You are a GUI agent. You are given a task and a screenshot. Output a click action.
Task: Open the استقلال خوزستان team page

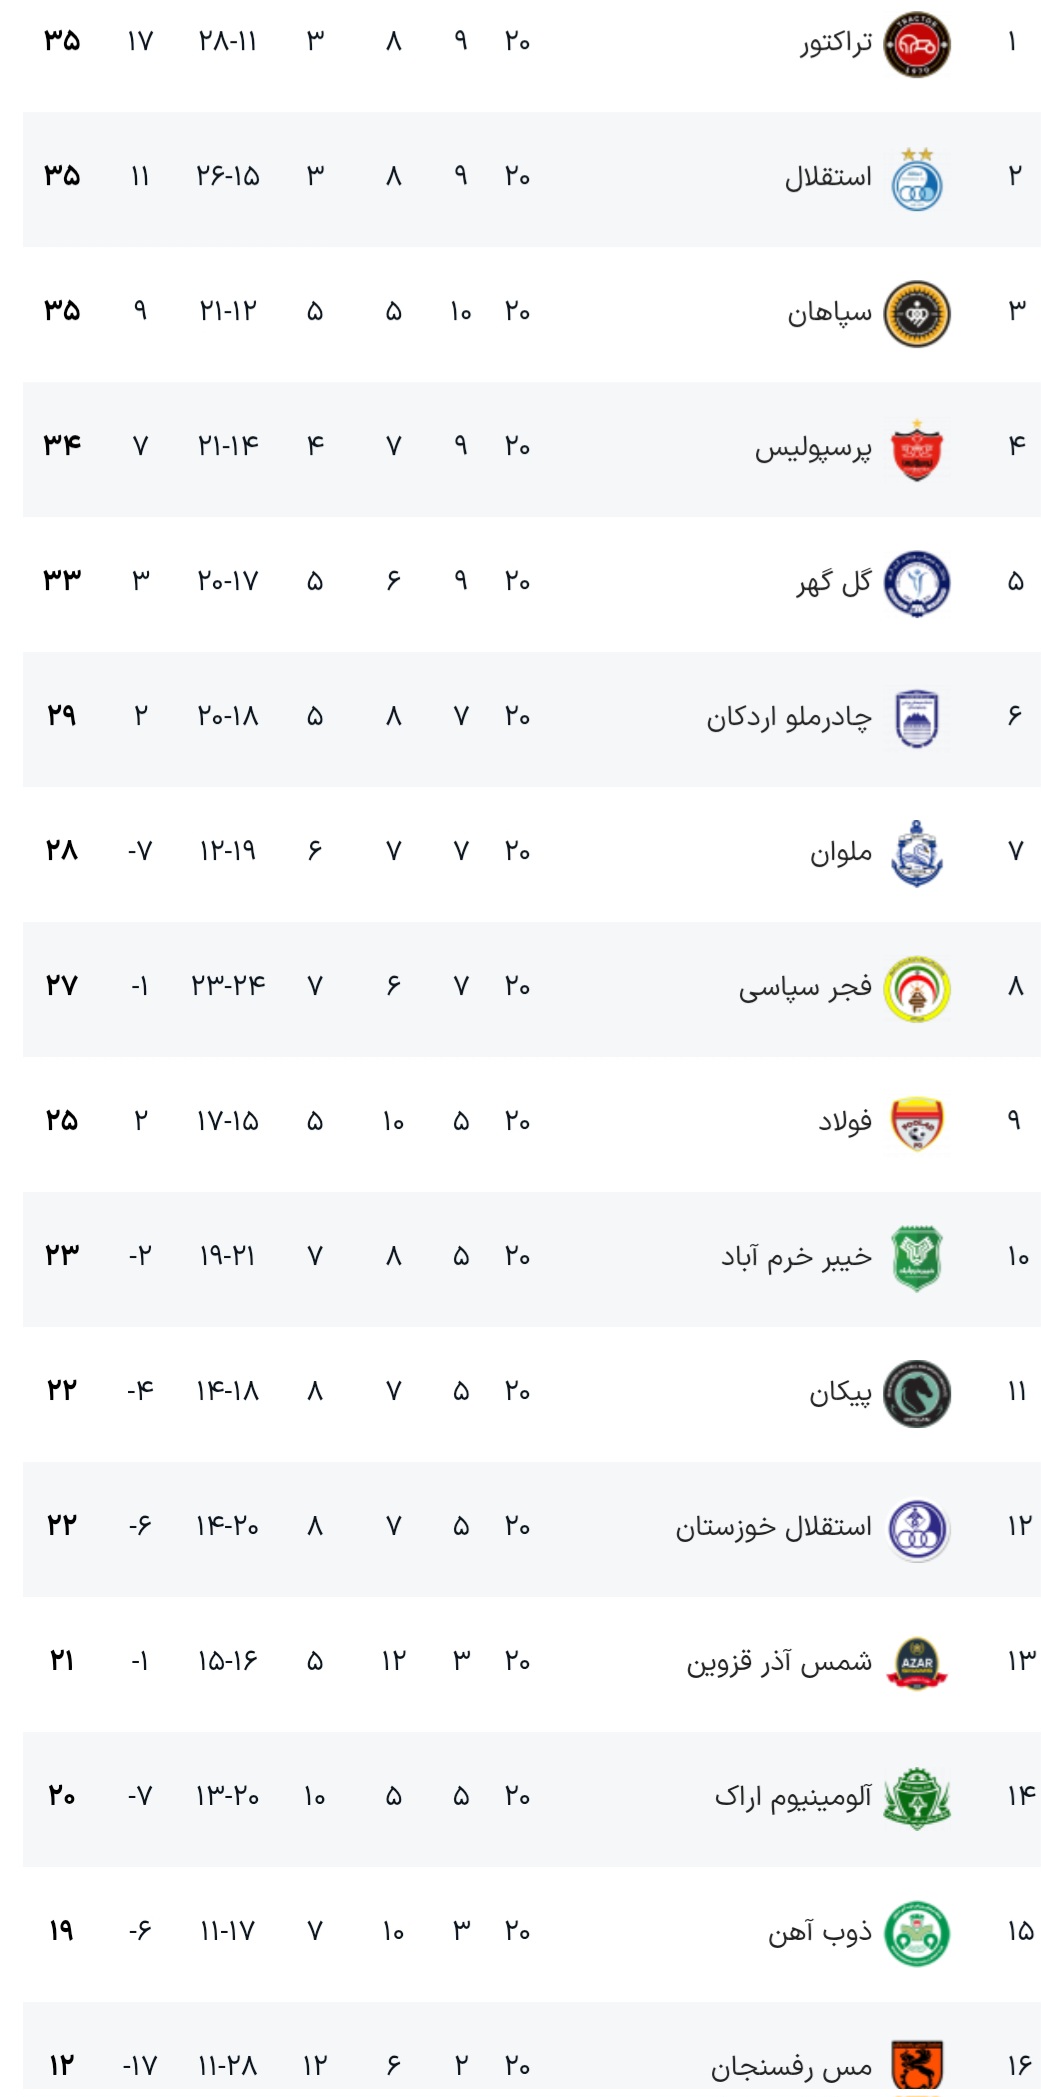pos(774,1527)
